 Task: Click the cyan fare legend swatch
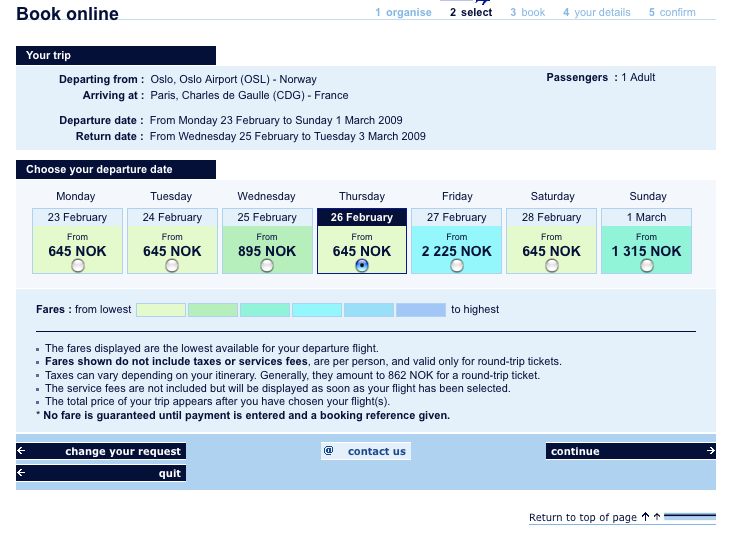(x=317, y=310)
